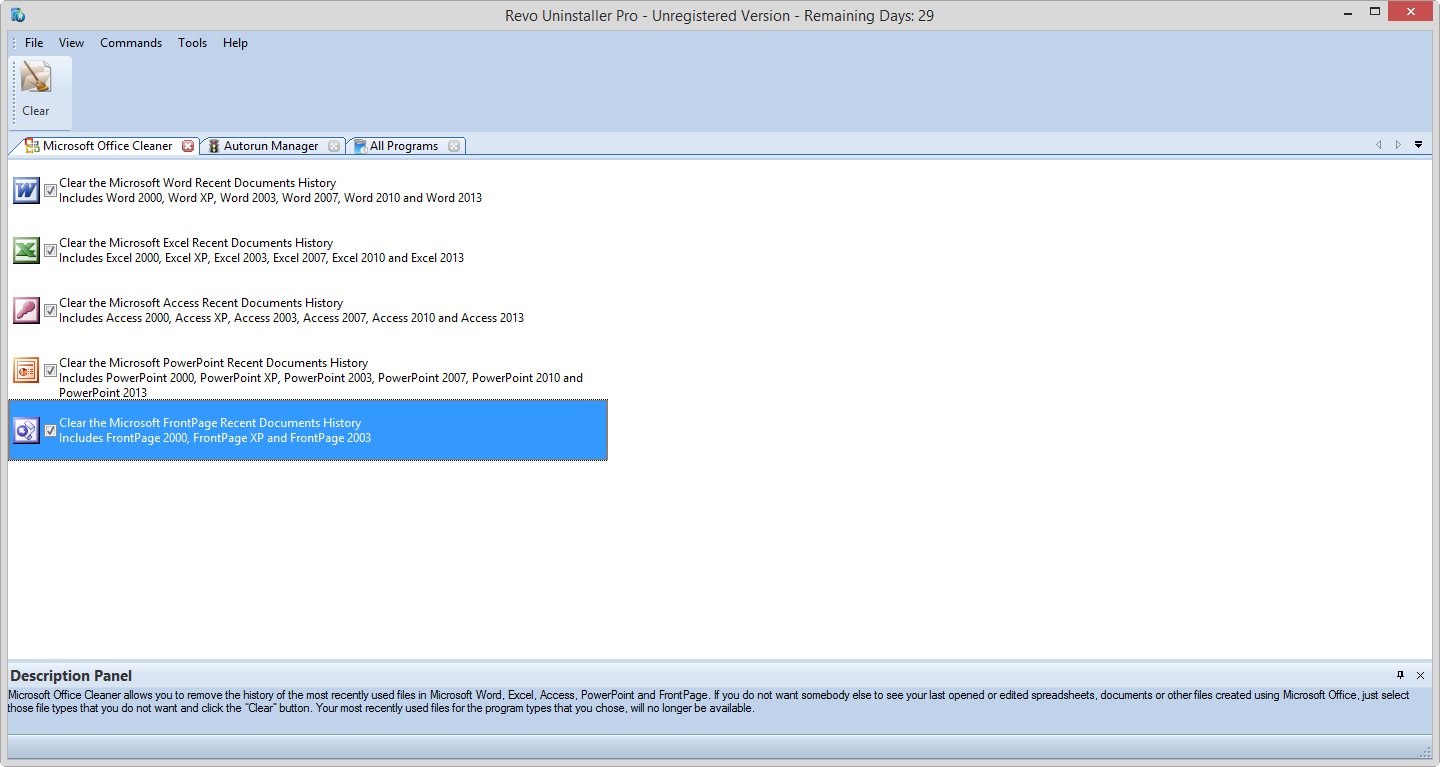Click the window resize grip in status bar
Viewport: 1440px width, 767px height.
[1425, 752]
